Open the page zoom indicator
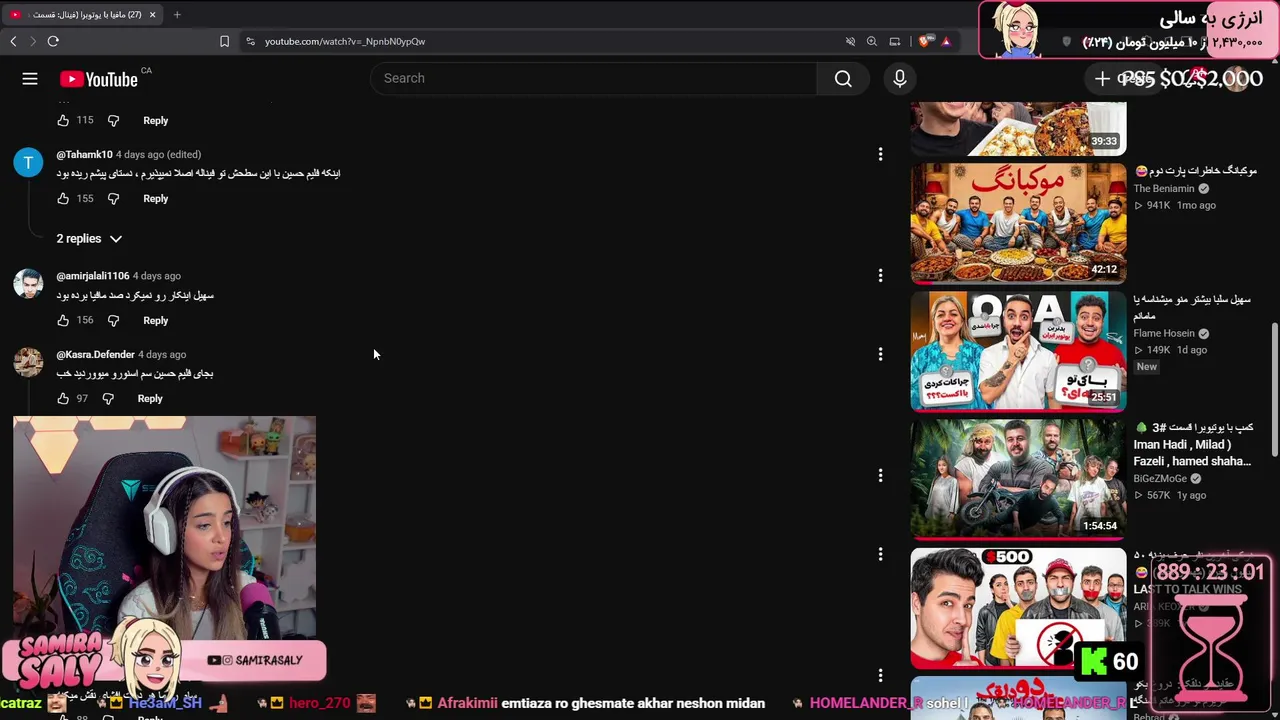 point(872,41)
